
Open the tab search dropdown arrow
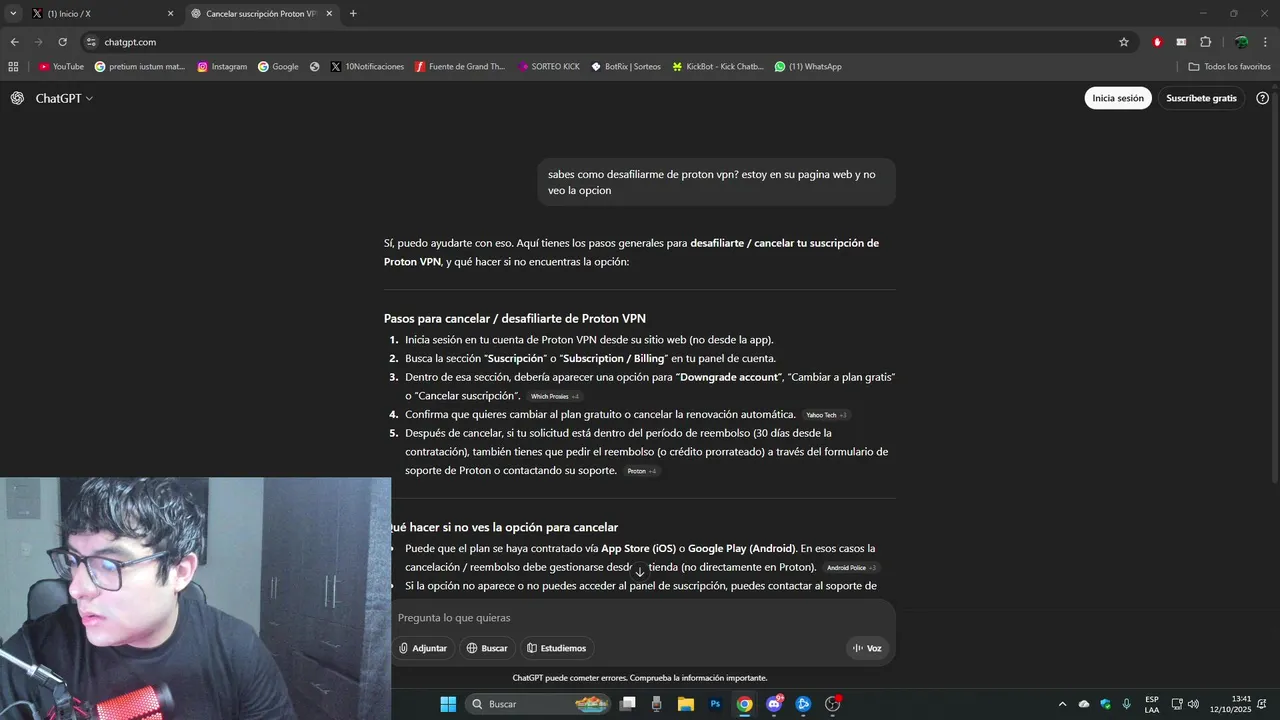point(13,14)
